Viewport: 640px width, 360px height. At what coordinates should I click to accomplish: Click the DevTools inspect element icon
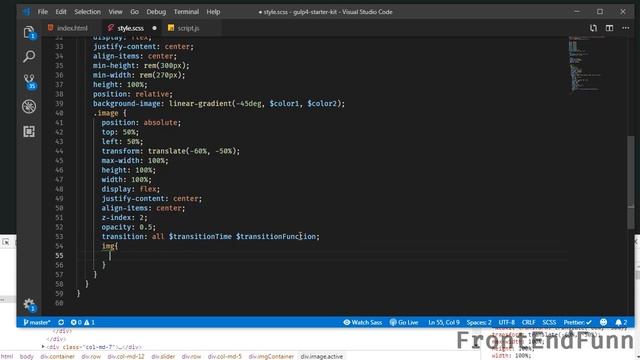coord(6,242)
